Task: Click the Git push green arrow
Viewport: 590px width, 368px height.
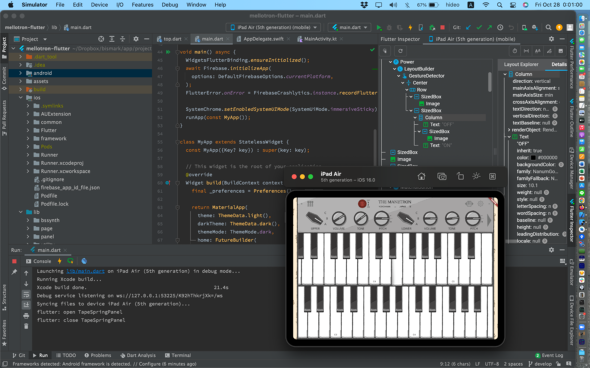Action: pyautogui.click(x=489, y=27)
